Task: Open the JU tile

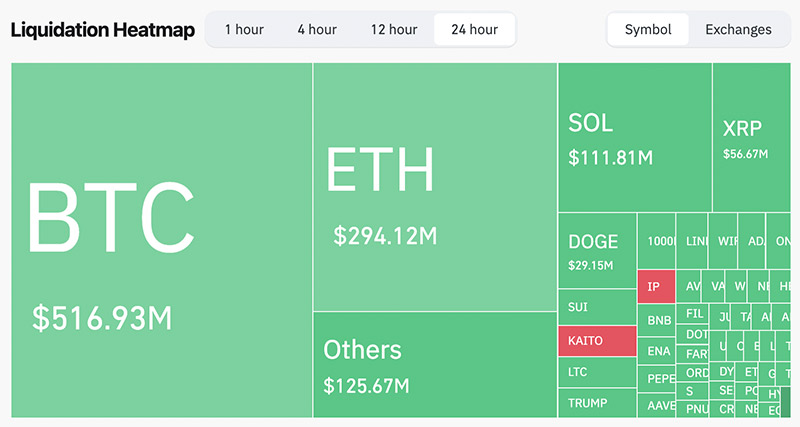Action: [x=720, y=317]
